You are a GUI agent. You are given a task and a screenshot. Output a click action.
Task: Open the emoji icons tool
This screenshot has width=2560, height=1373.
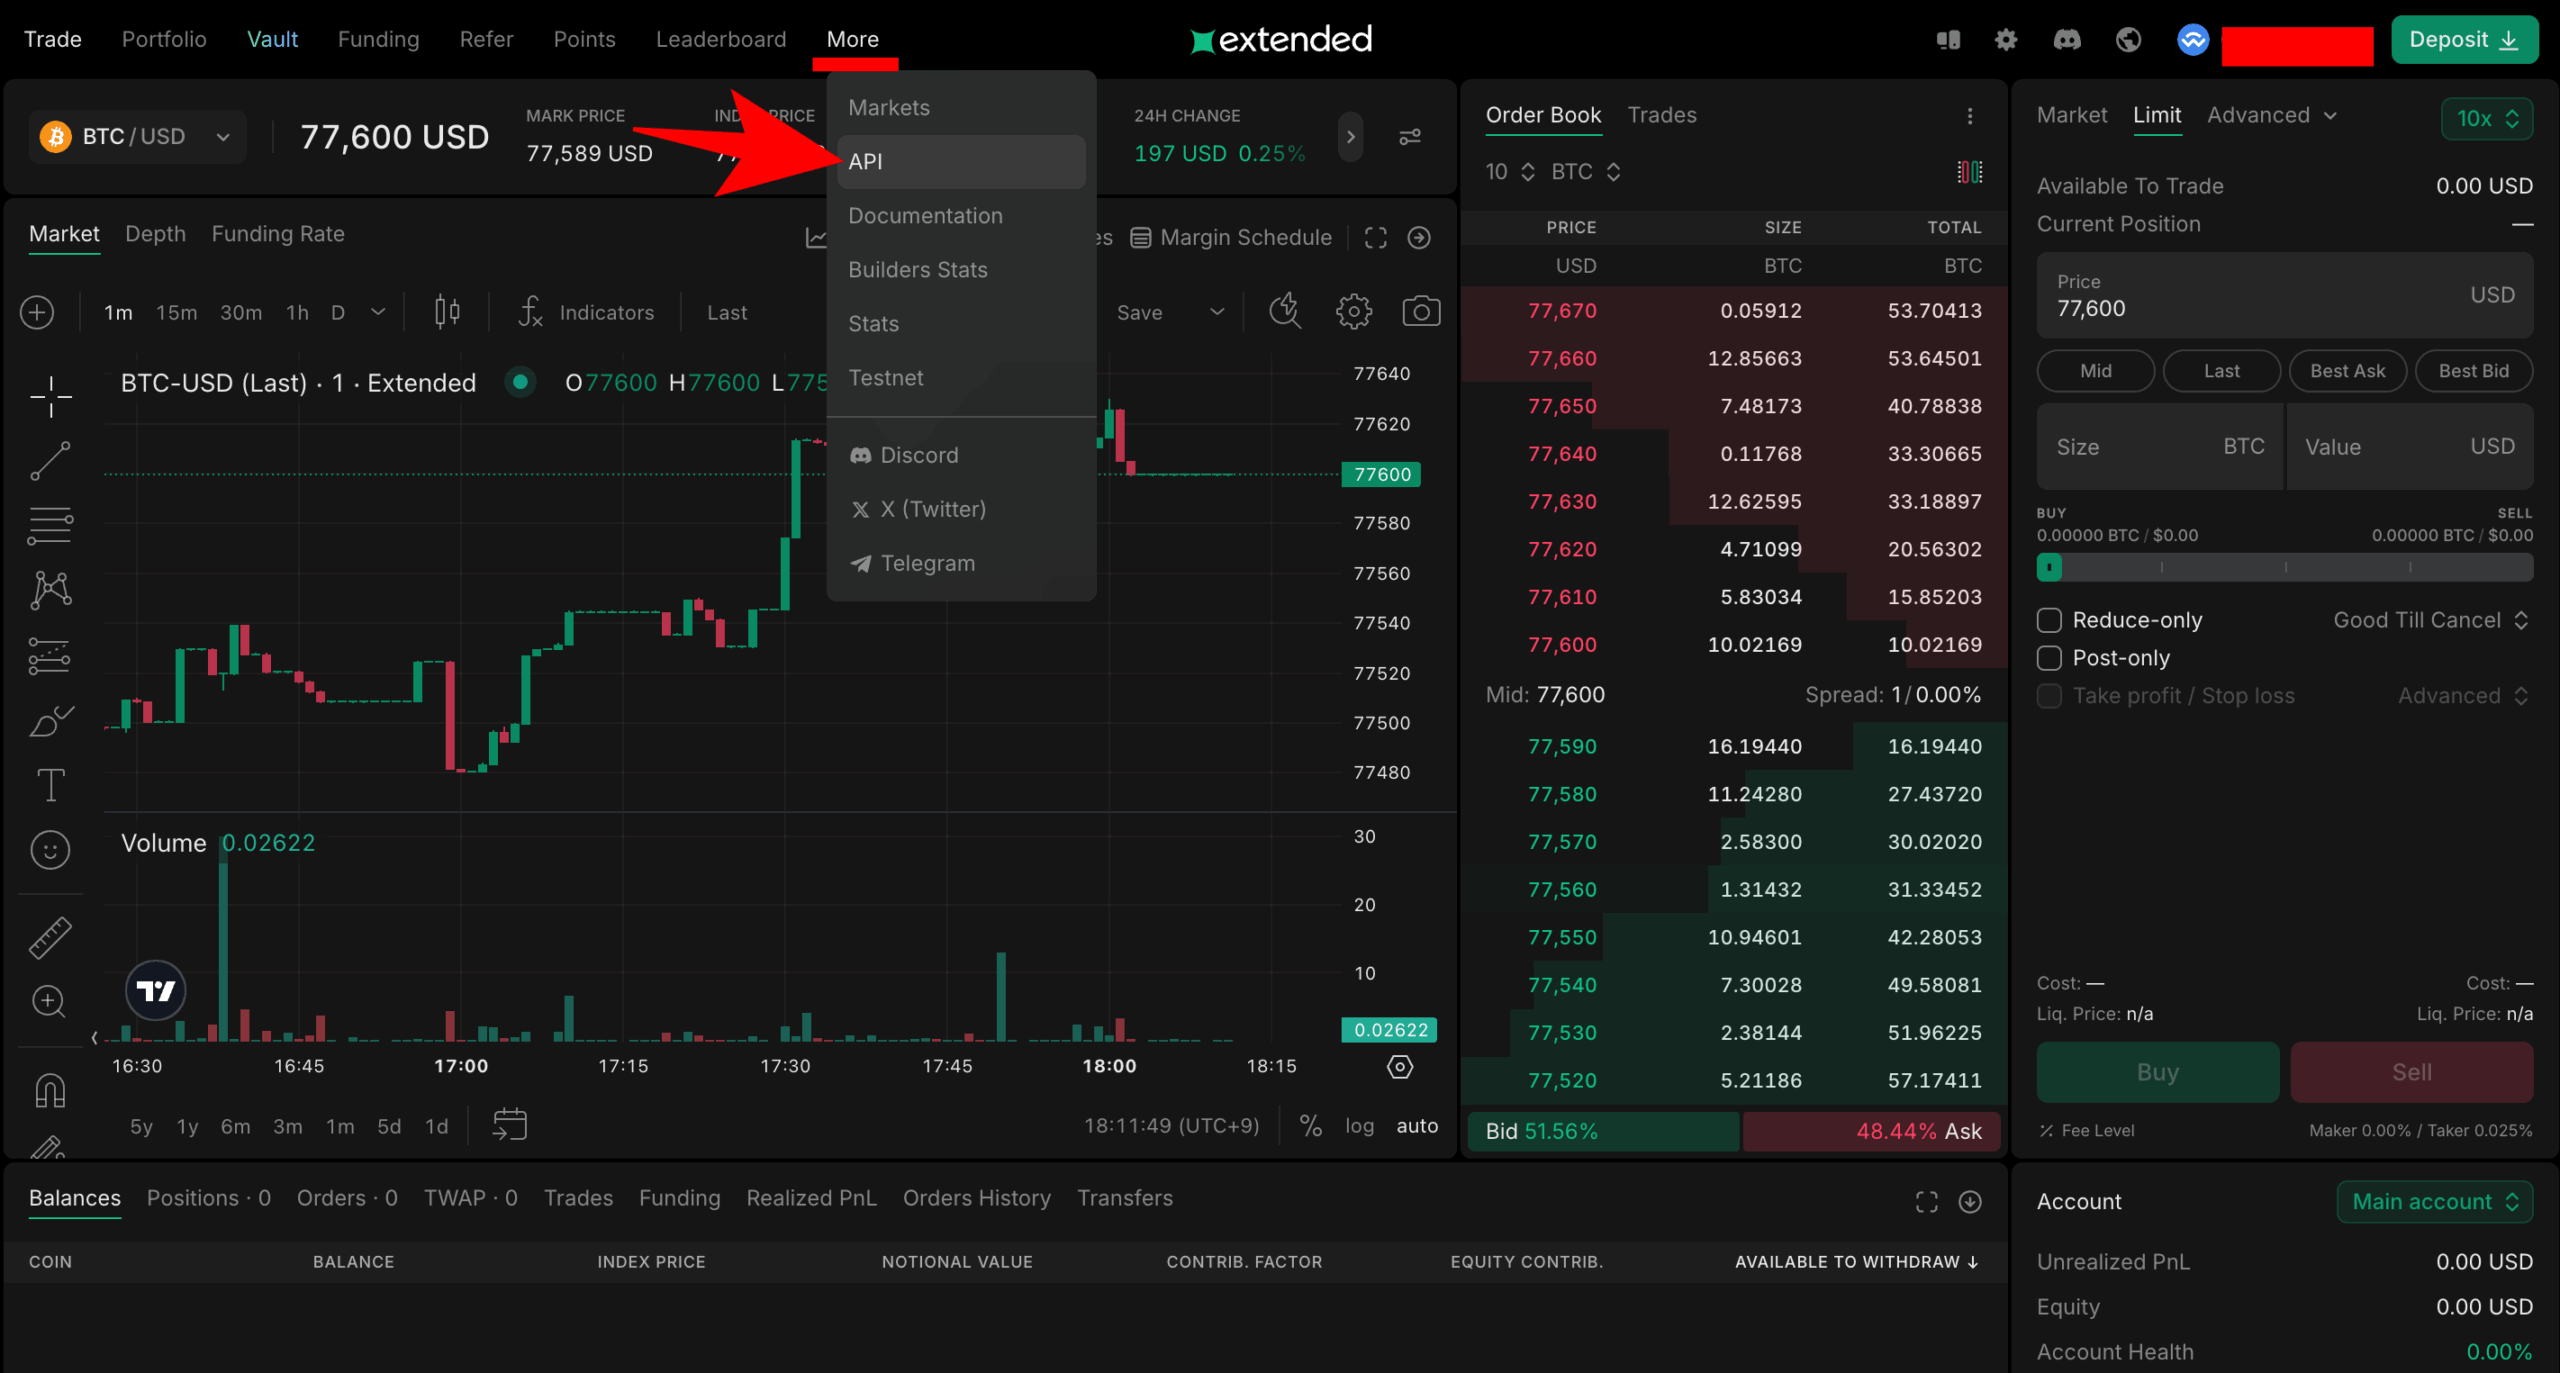(50, 850)
